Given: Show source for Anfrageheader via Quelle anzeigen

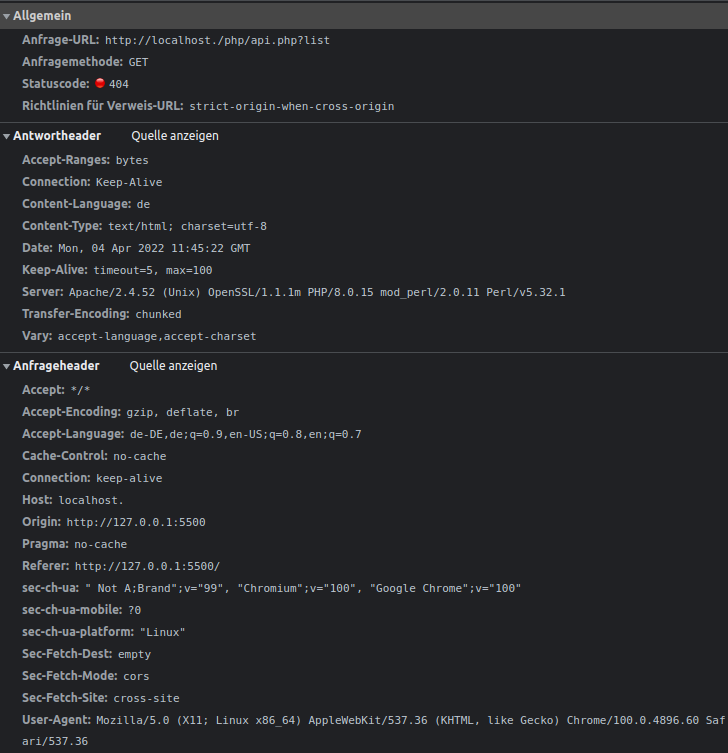Looking at the screenshot, I should (173, 366).
